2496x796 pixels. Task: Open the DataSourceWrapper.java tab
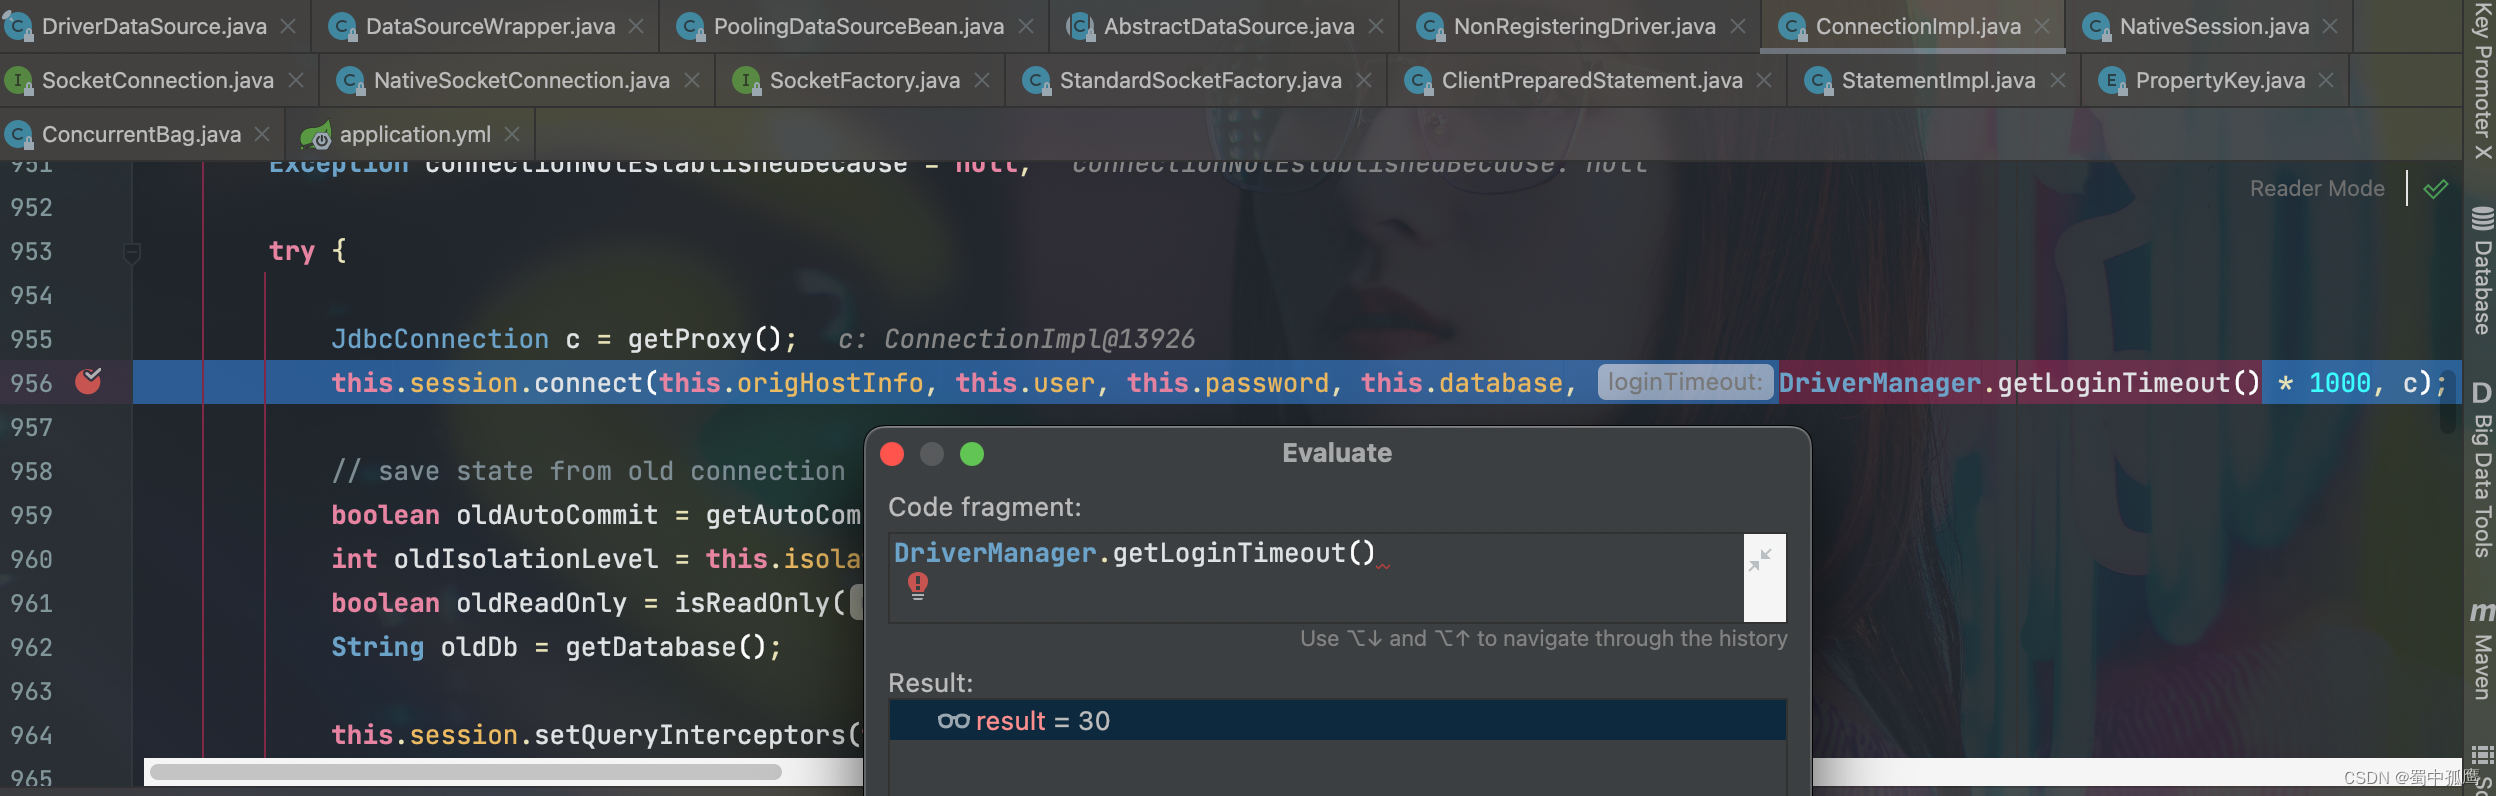[x=490, y=26]
